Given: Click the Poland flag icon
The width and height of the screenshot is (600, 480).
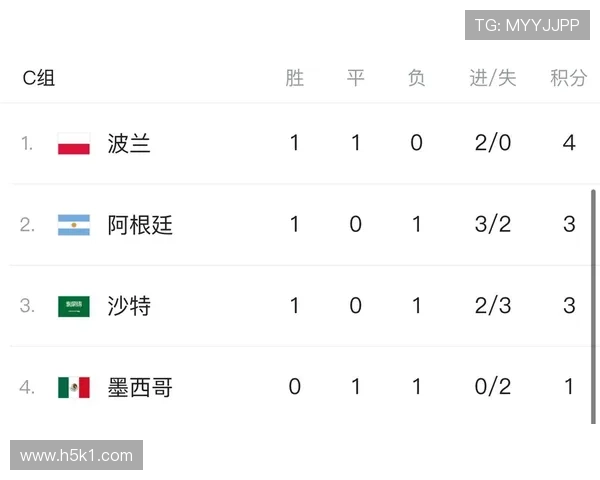Looking at the screenshot, I should click(x=74, y=144).
